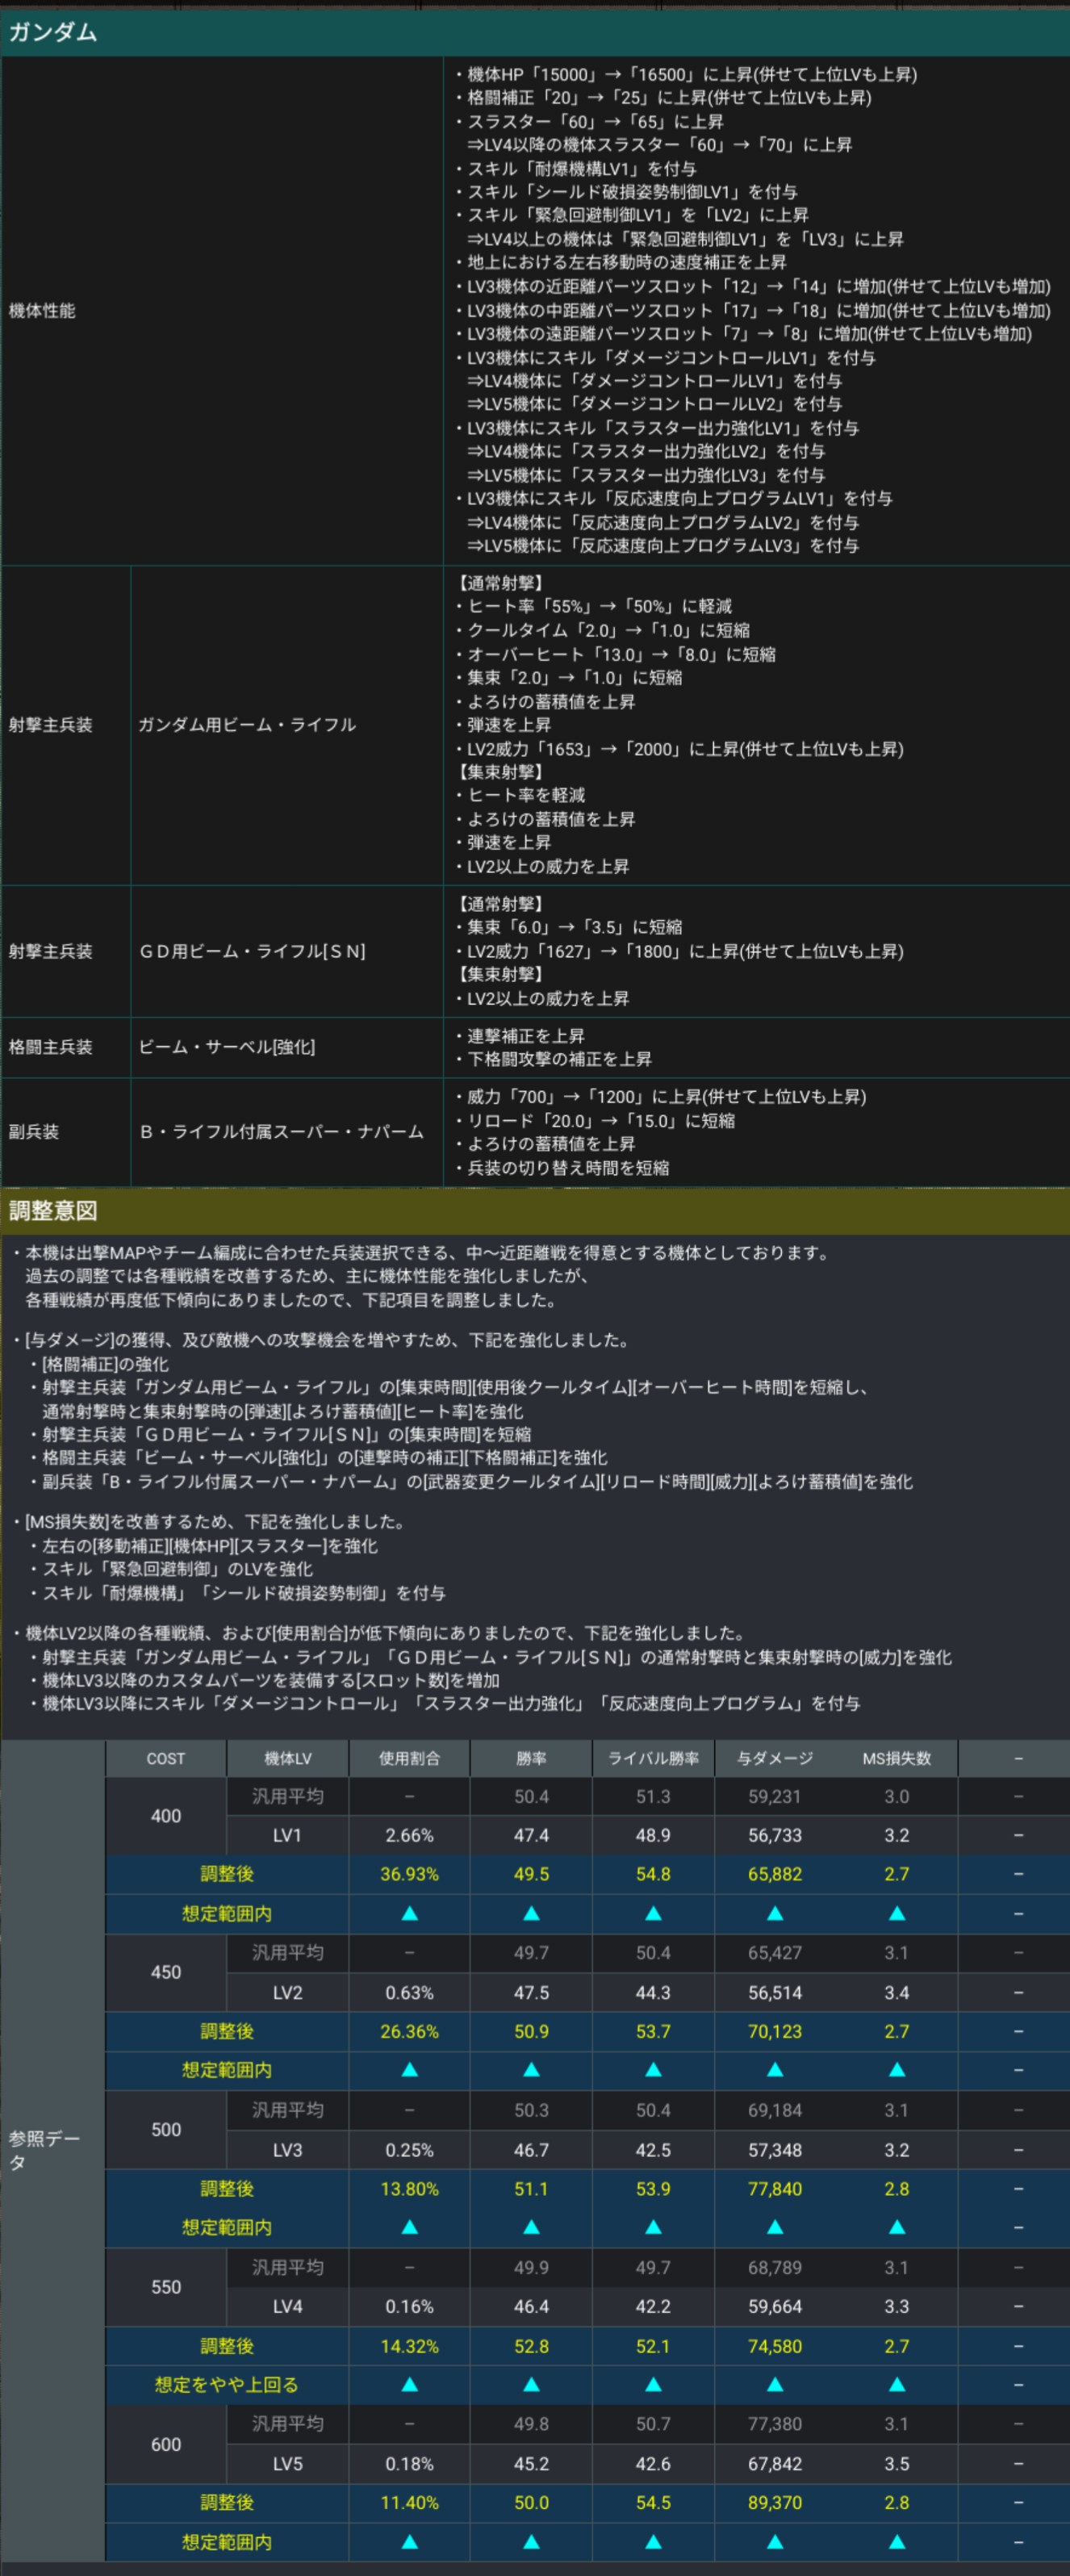
Task: Select the 550 cost cell
Action: [166, 2287]
